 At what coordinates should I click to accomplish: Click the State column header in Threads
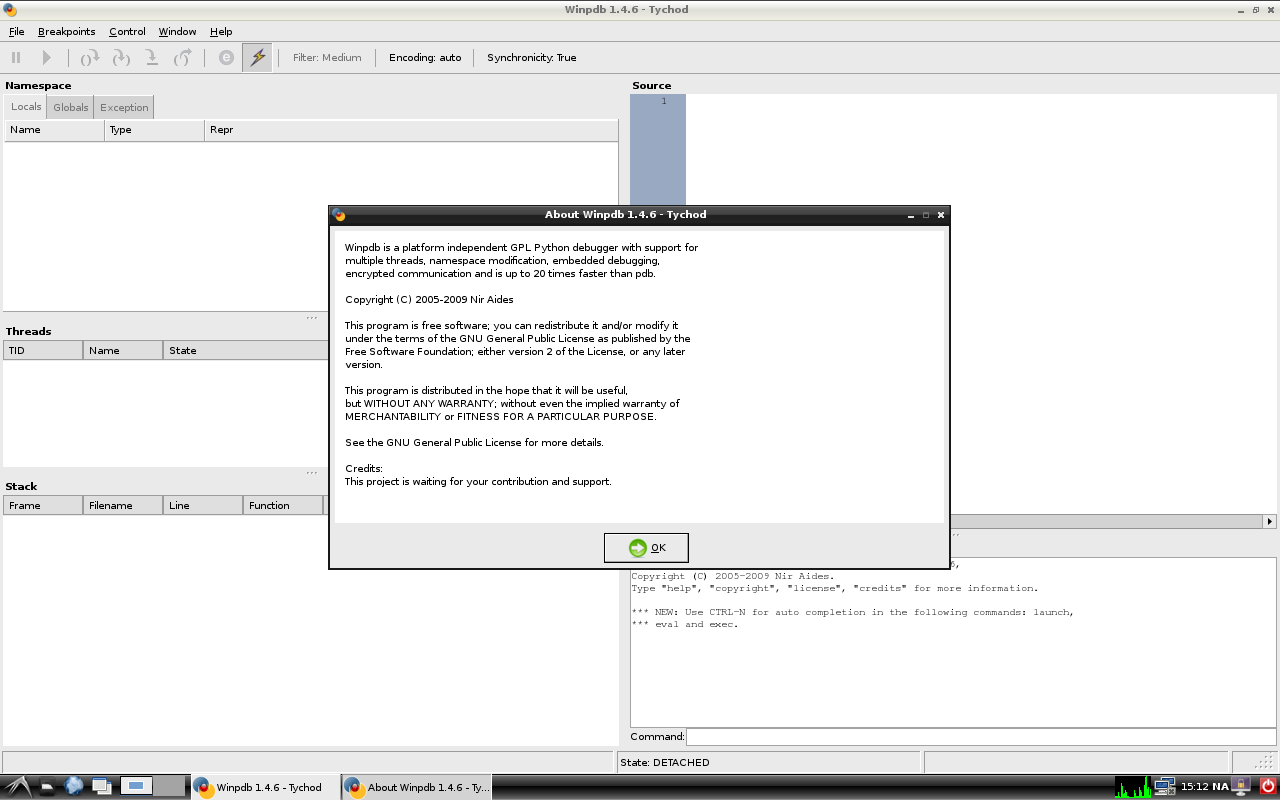coord(246,351)
